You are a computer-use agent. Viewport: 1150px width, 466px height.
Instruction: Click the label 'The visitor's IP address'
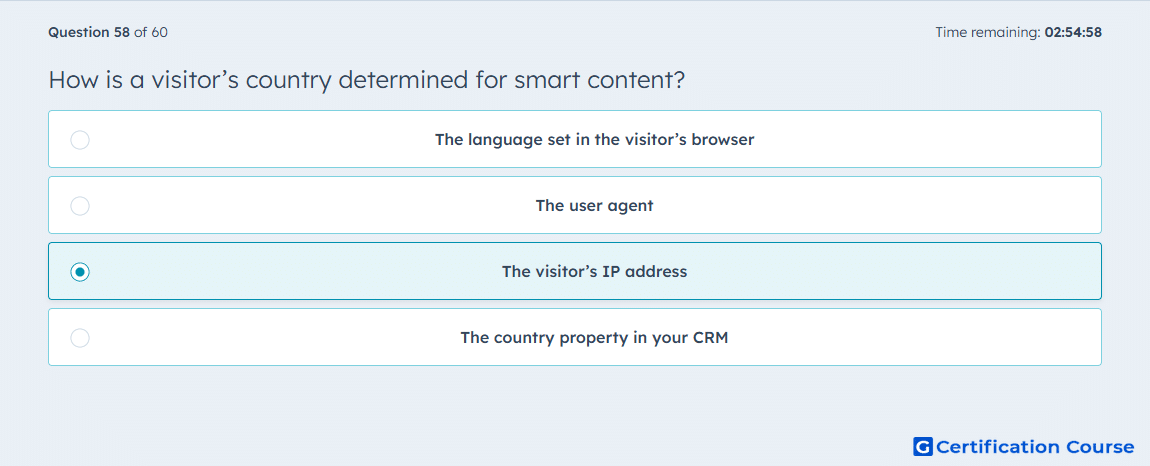click(595, 272)
